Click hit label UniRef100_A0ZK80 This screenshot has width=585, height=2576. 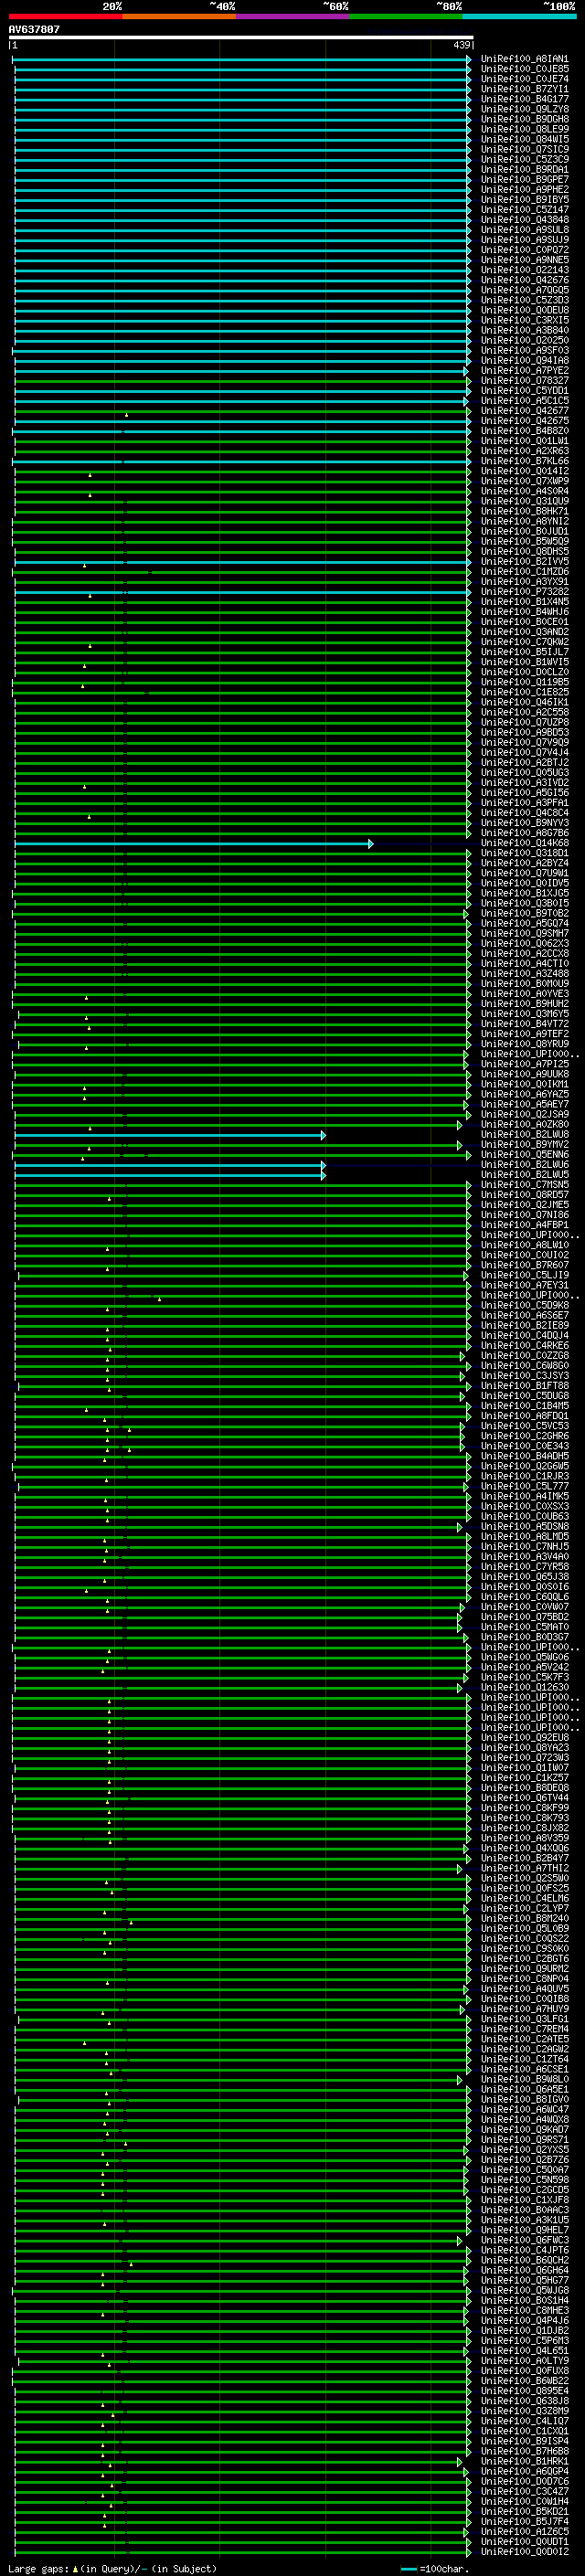[524, 1124]
